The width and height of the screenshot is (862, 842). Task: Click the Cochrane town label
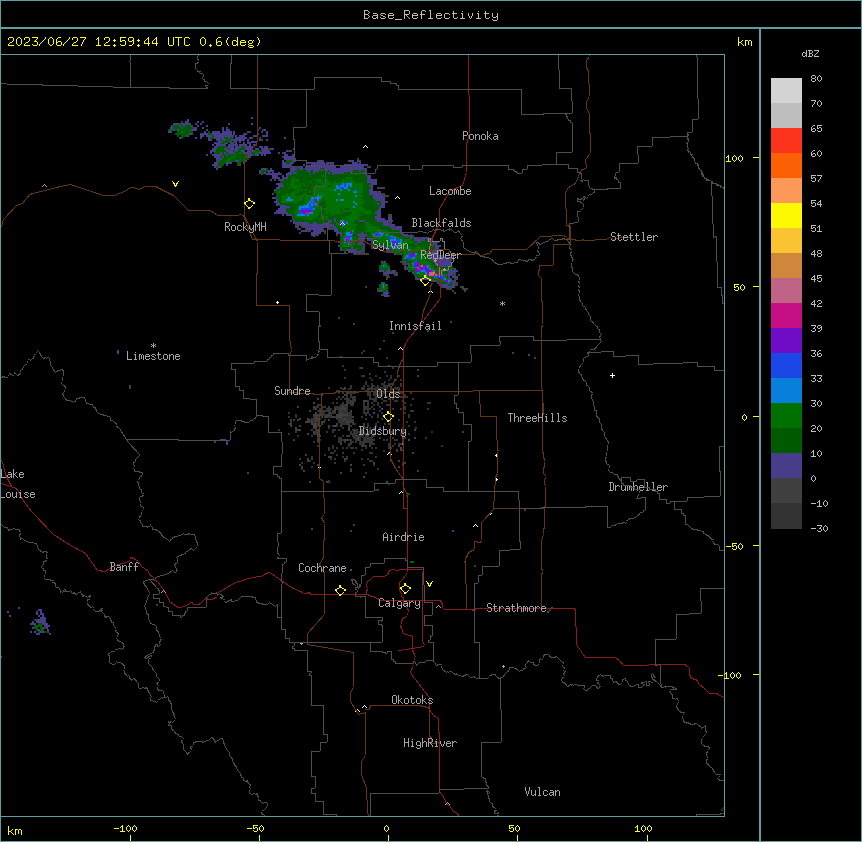pyautogui.click(x=322, y=568)
